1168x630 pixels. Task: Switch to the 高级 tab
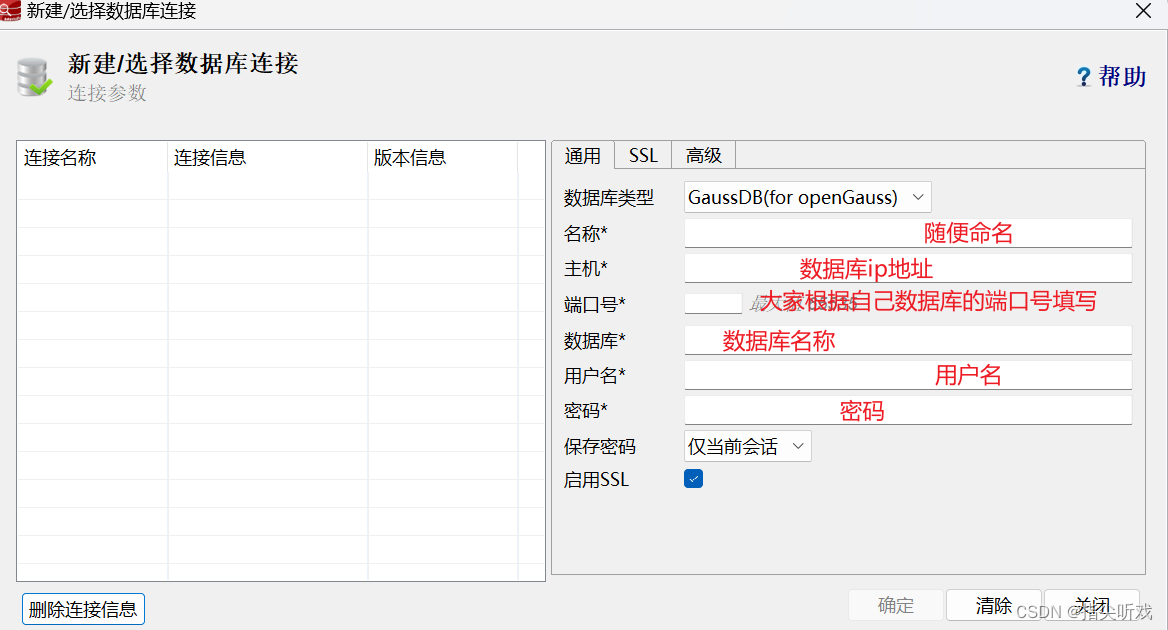pos(703,155)
